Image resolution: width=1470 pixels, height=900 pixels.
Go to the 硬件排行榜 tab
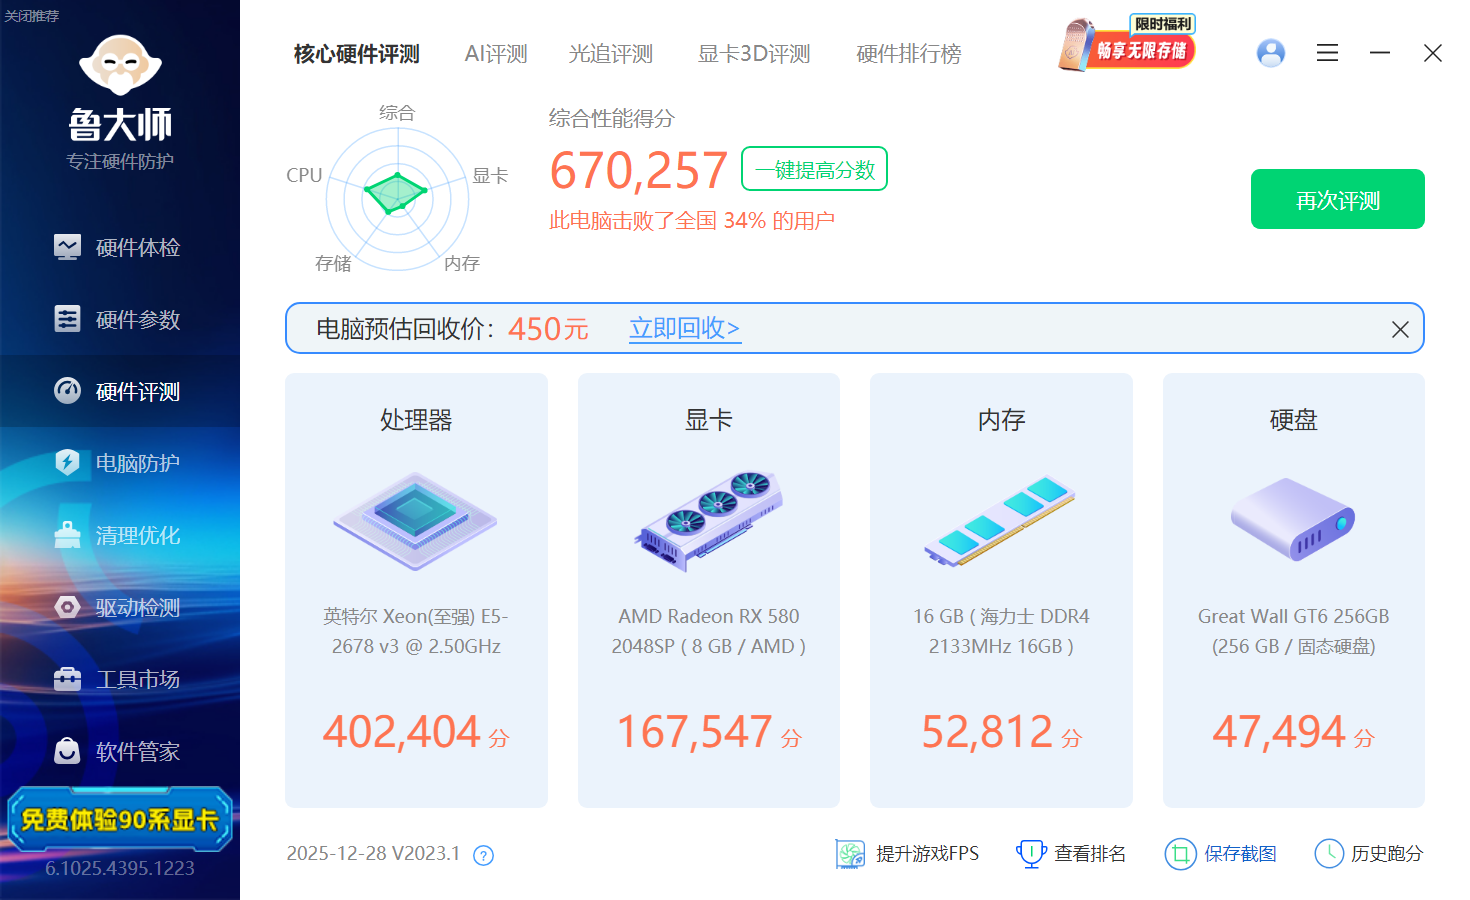pos(908,54)
